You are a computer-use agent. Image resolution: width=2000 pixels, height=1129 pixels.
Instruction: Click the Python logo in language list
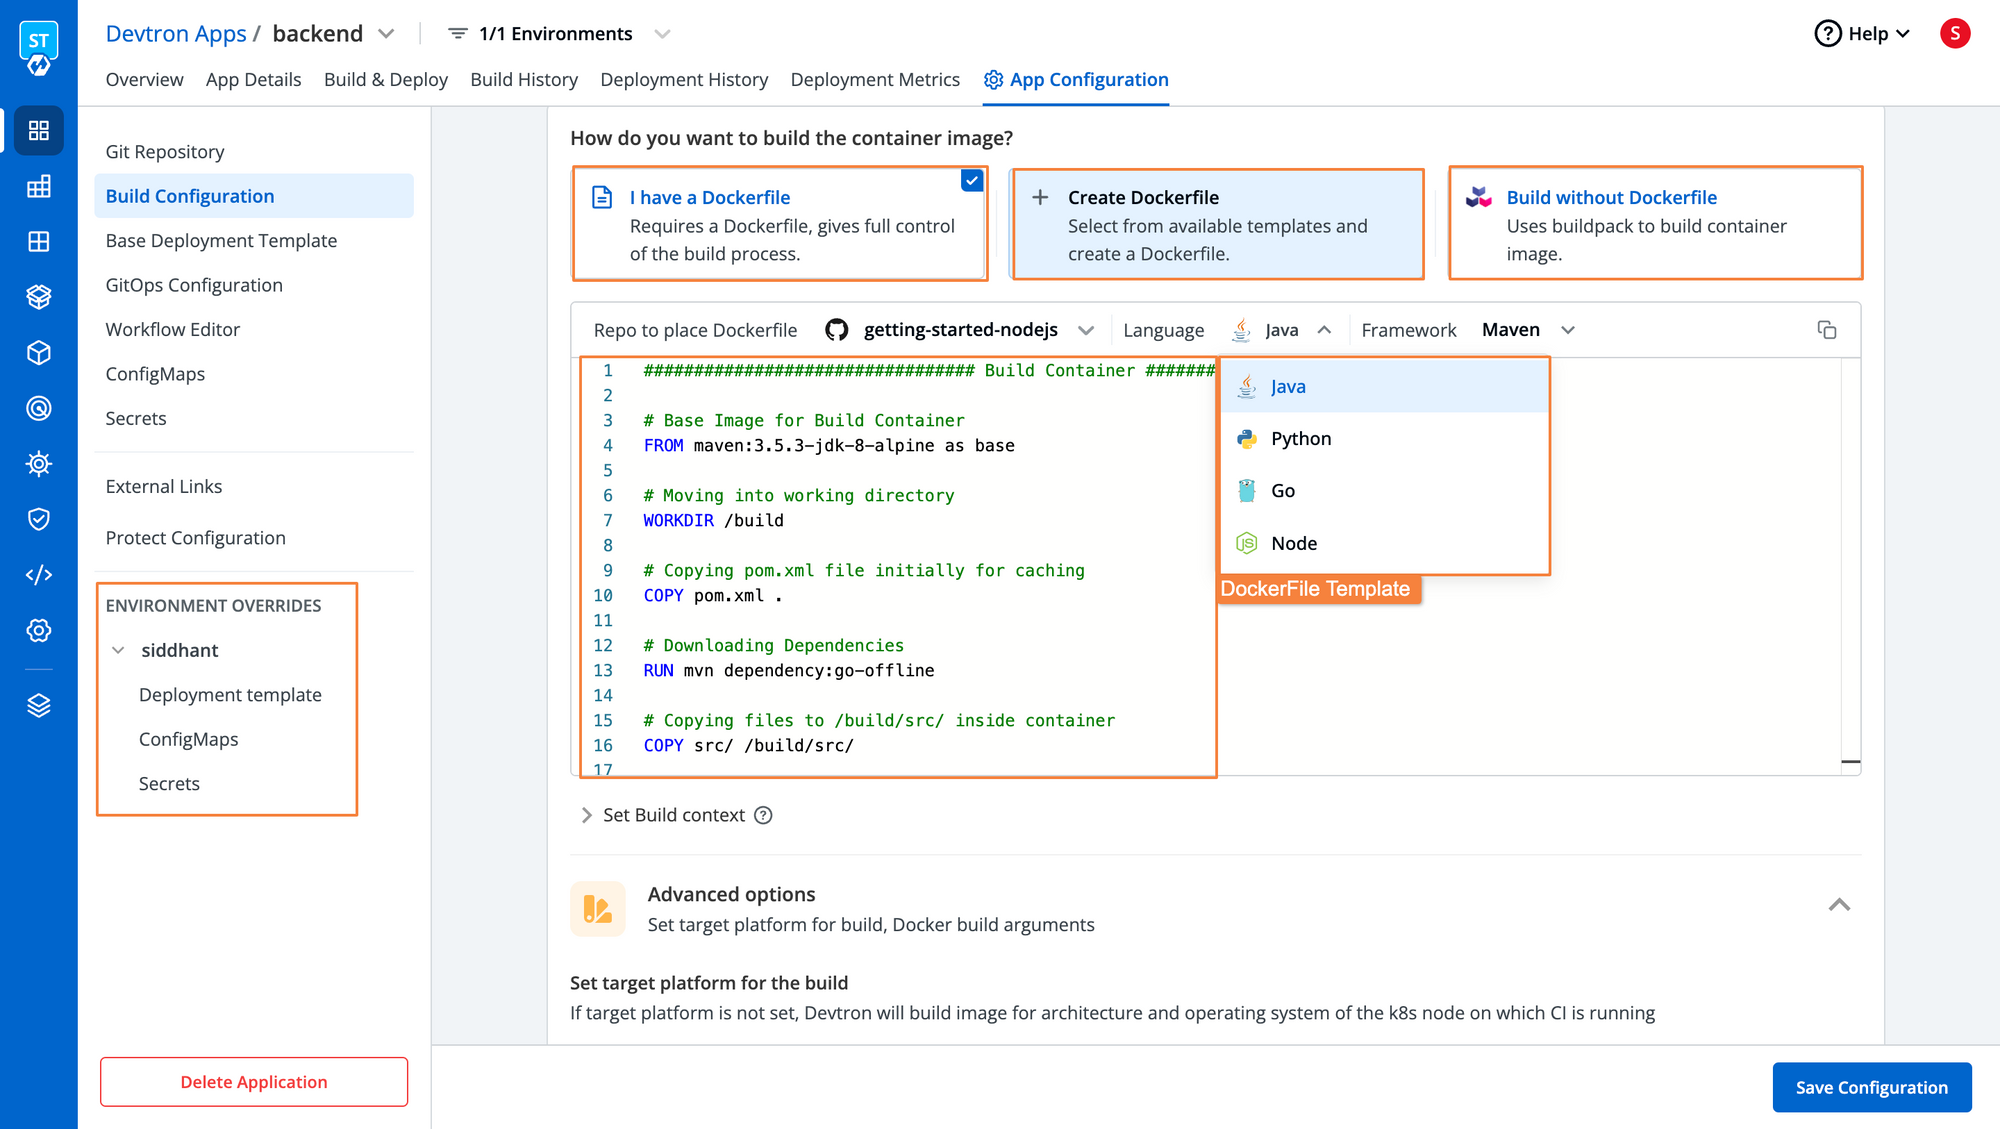point(1247,438)
